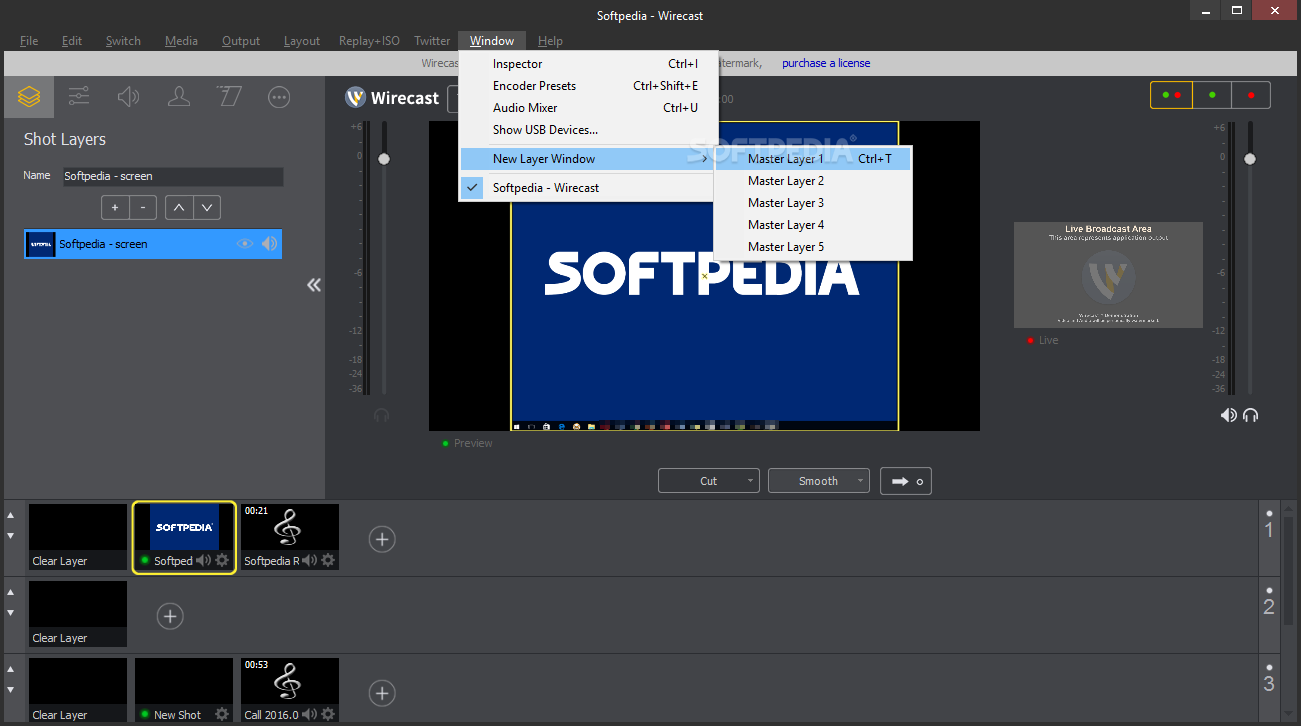Open settings gear on New Shot
1301x726 pixels.
(222, 714)
